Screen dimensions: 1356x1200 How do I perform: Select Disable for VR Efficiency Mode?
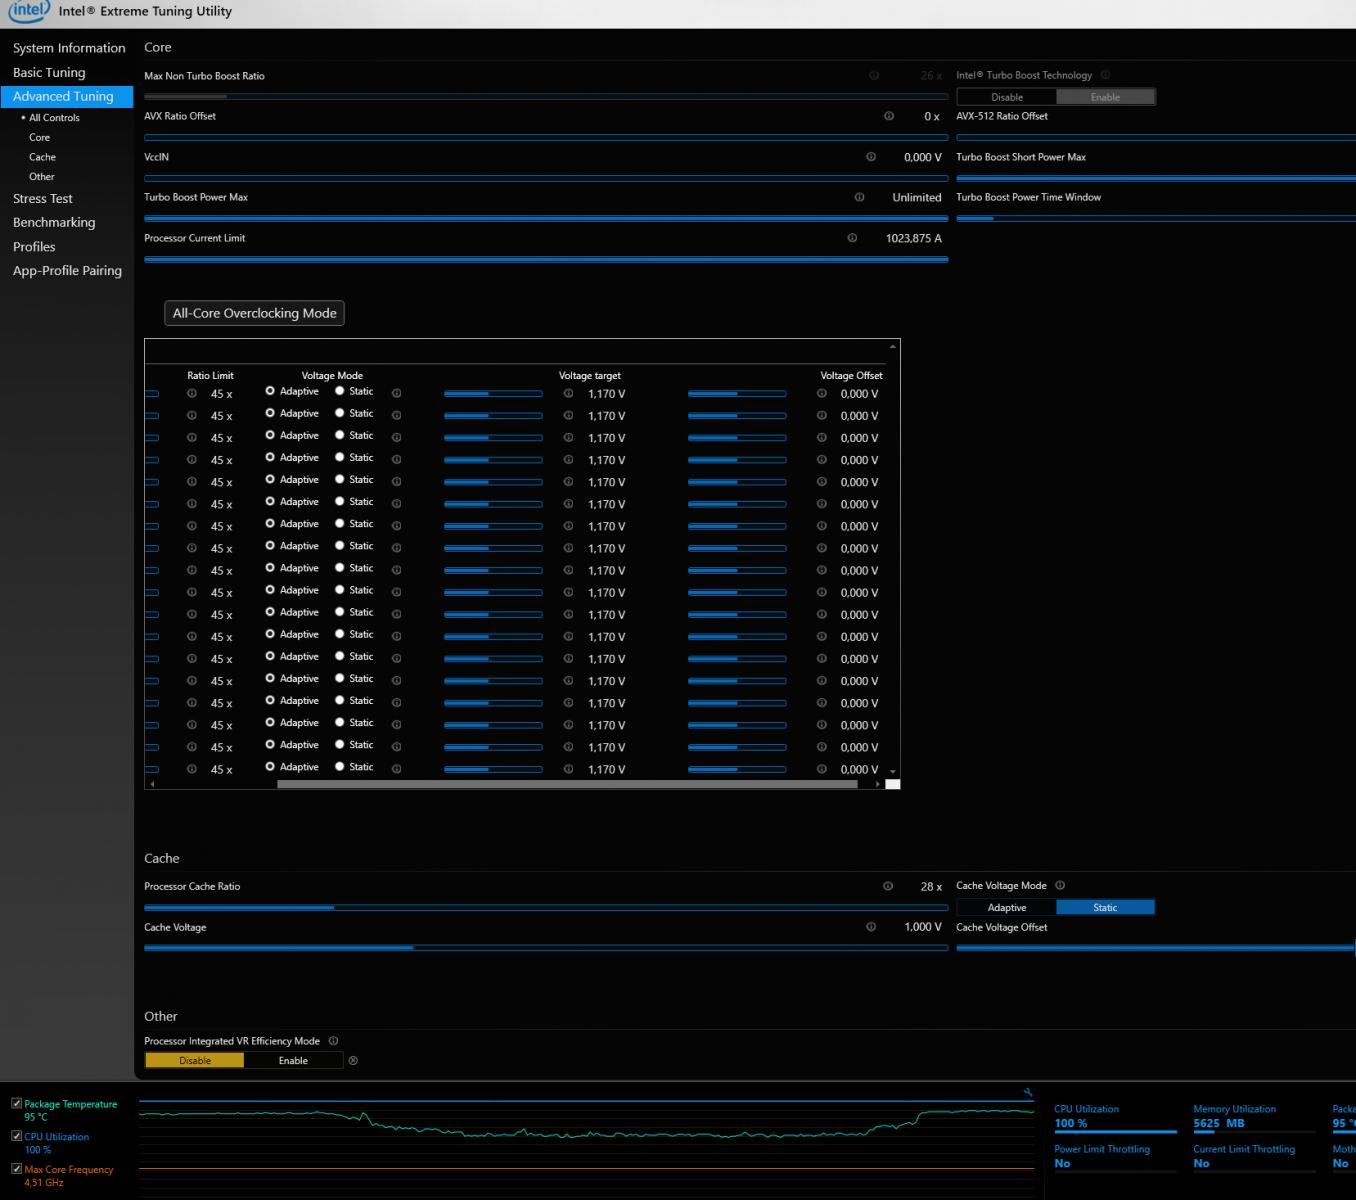(x=194, y=1060)
